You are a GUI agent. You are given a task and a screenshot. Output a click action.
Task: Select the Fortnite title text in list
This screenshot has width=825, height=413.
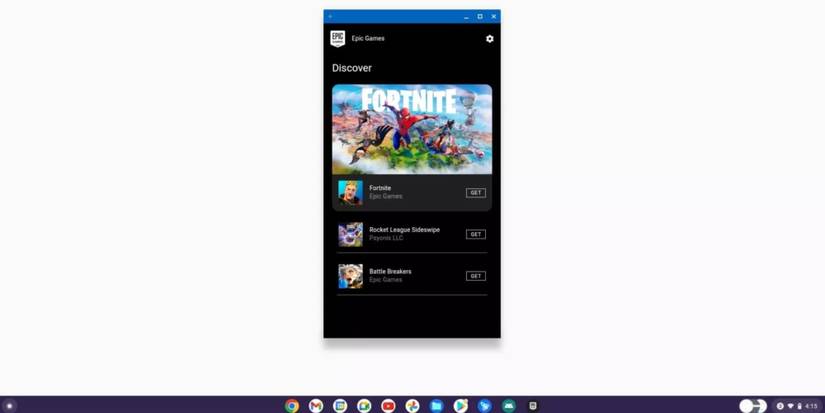(380, 188)
